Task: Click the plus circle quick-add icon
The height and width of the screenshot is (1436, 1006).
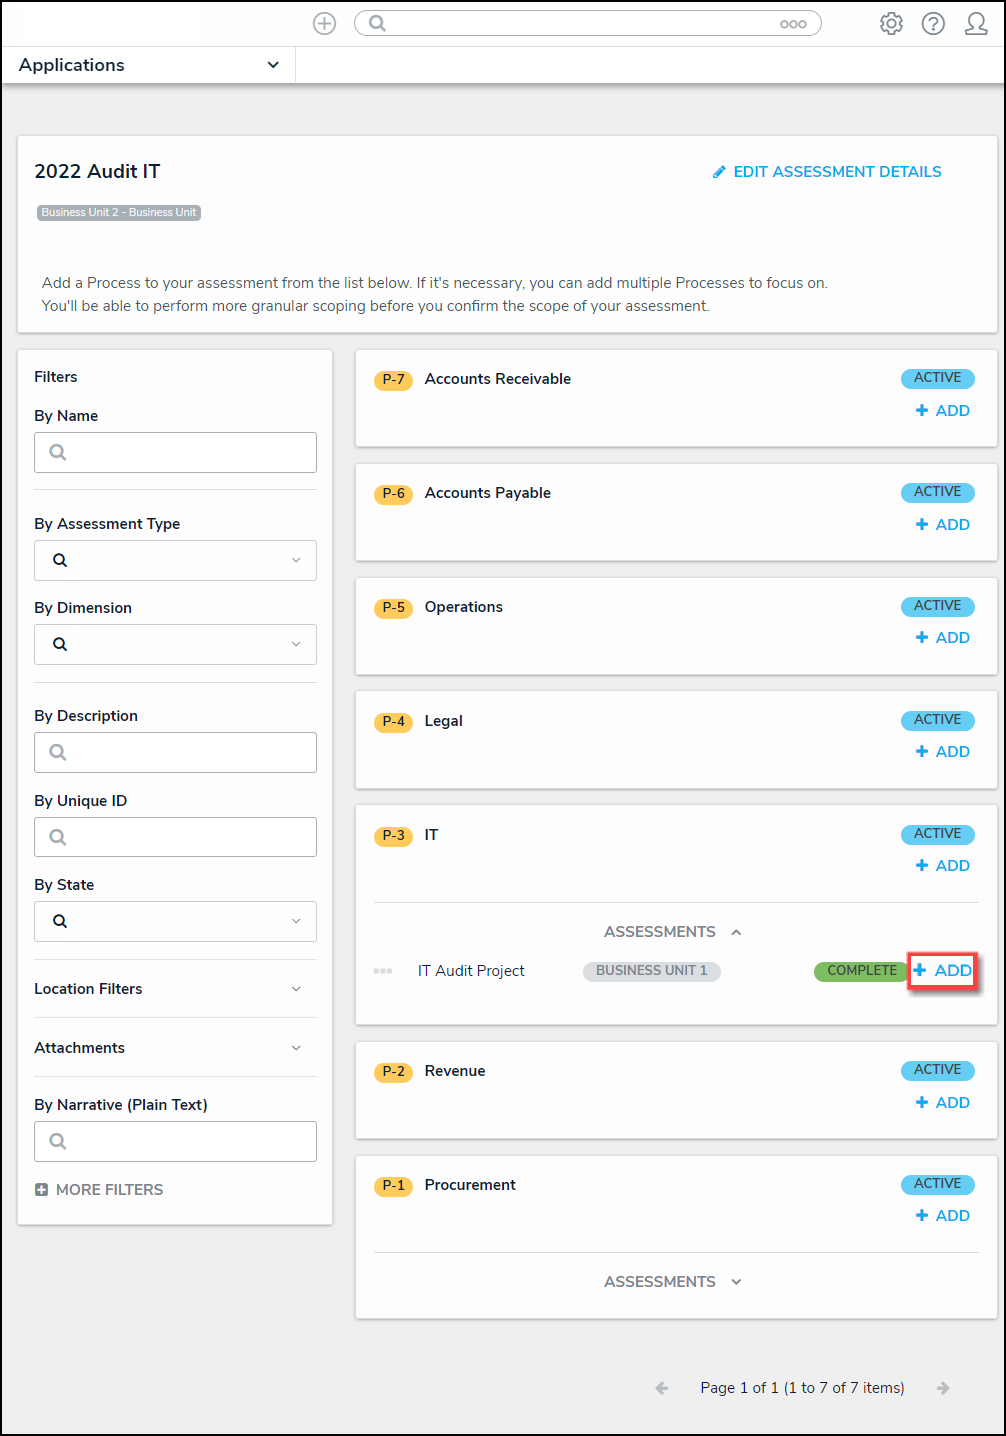Action: pyautogui.click(x=324, y=24)
